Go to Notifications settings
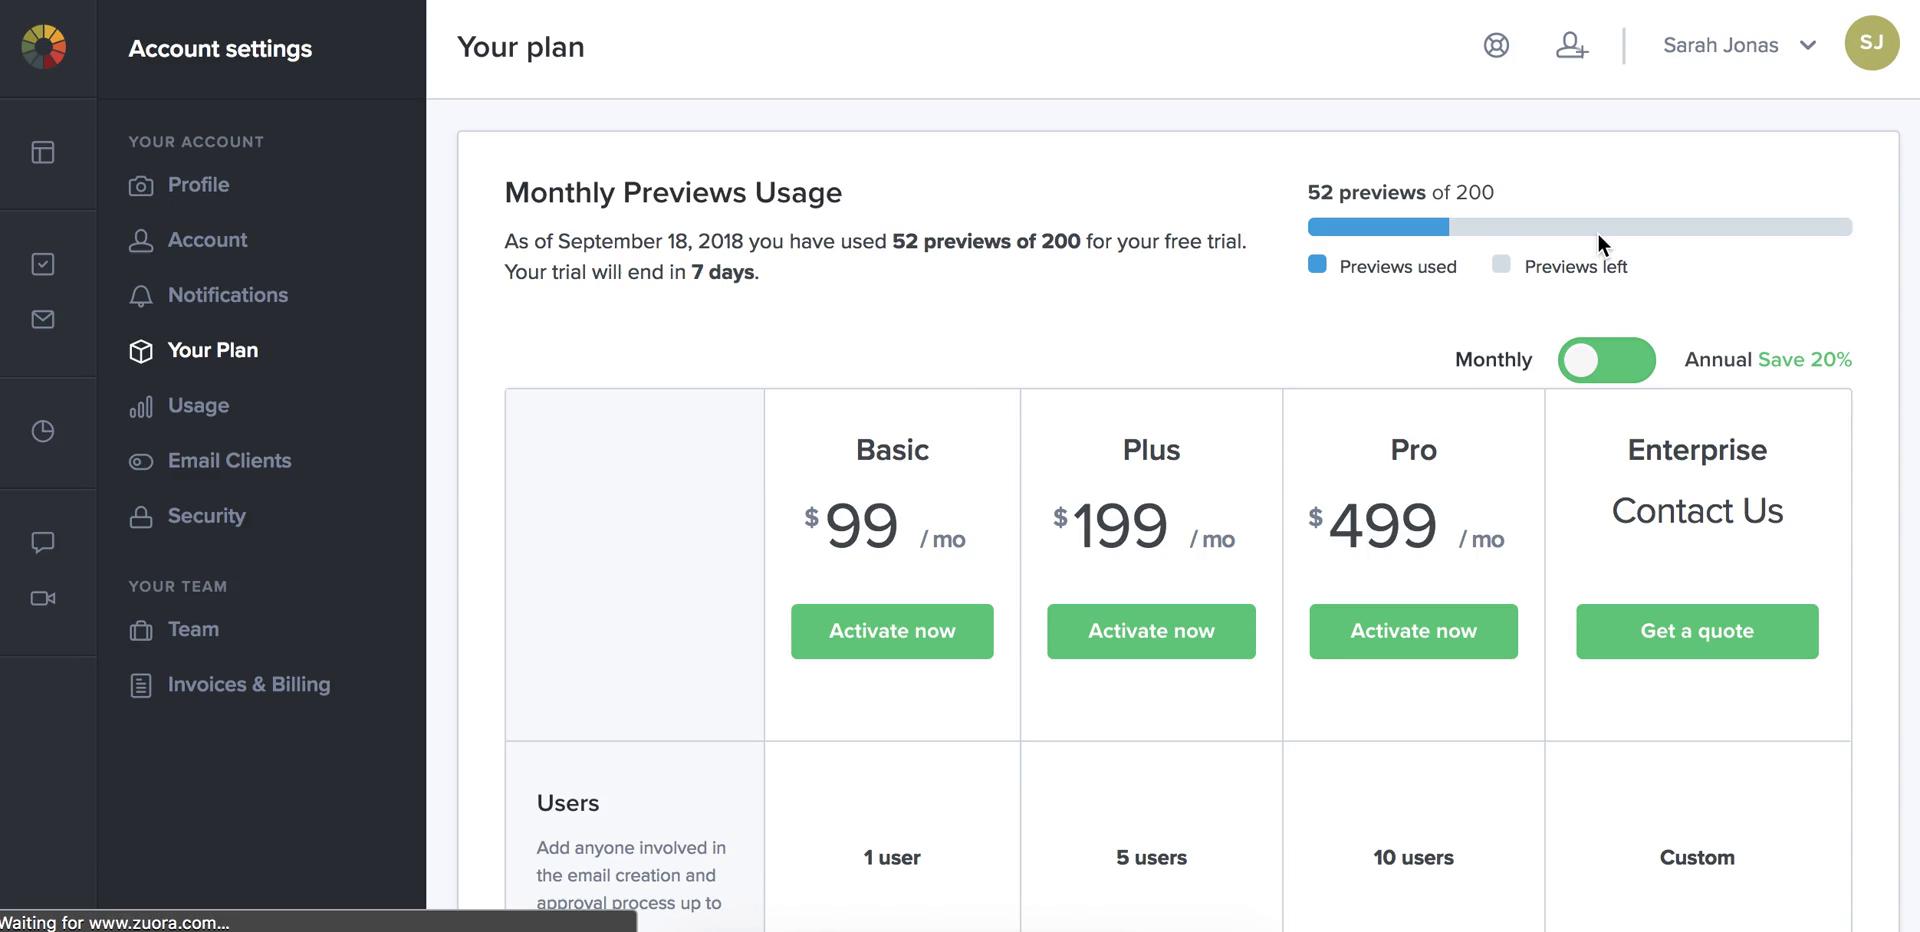 (227, 295)
